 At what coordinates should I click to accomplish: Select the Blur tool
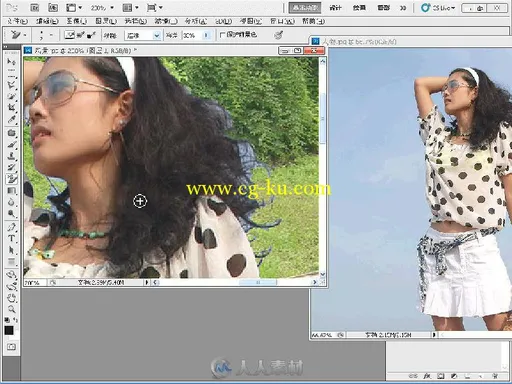(x=11, y=202)
